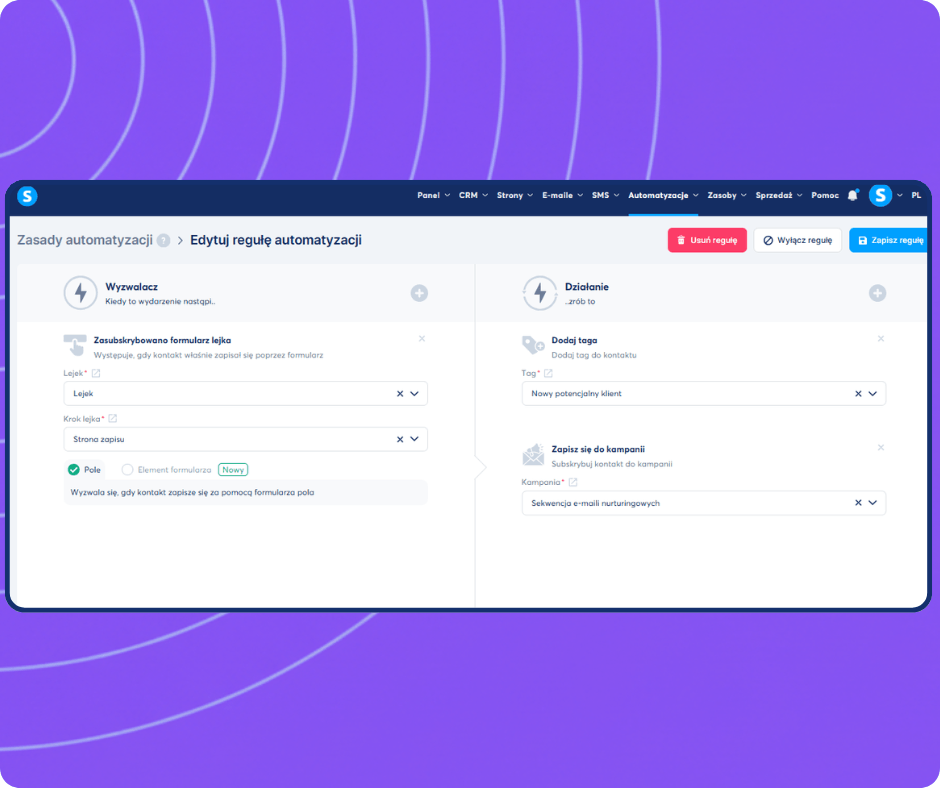The height and width of the screenshot is (788, 940).
Task: Open the Panel menu
Action: 433,195
